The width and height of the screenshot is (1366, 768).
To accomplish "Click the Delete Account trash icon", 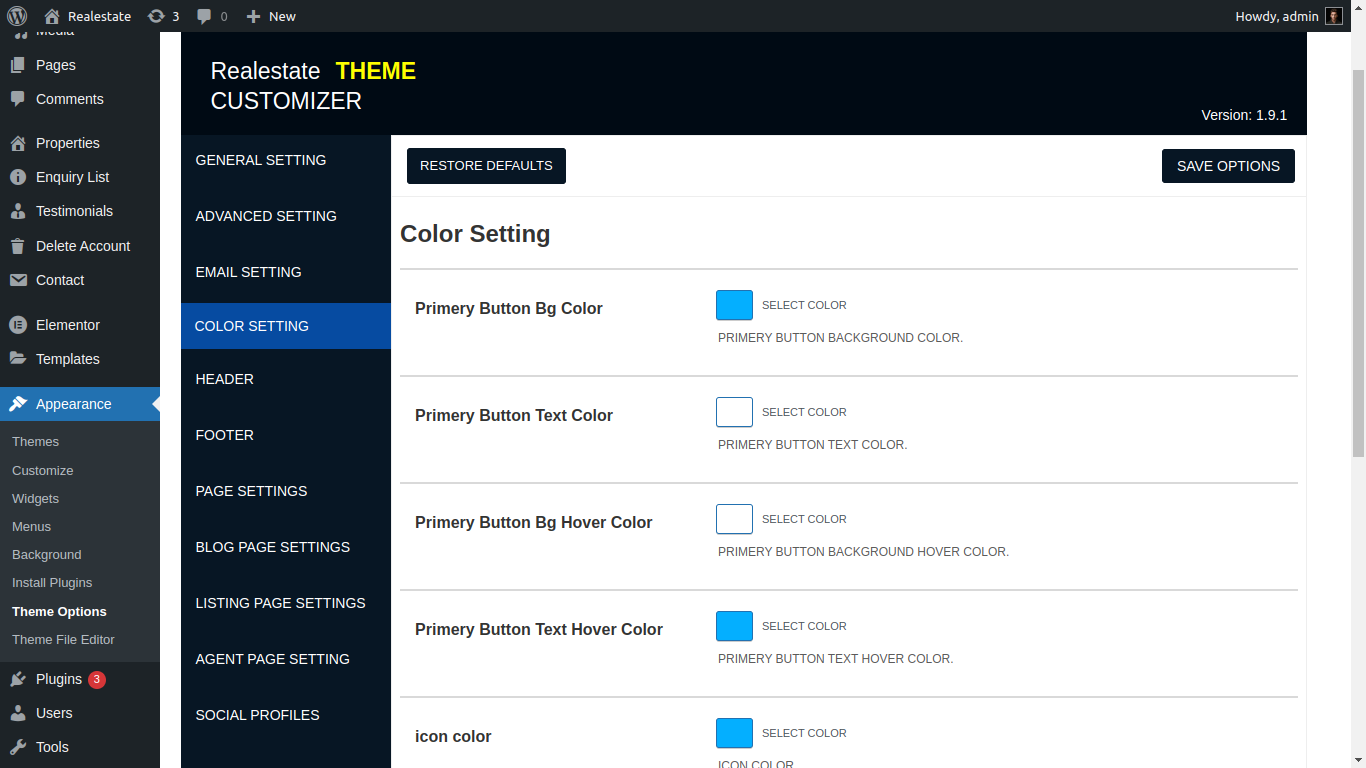I will pyautogui.click(x=18, y=246).
